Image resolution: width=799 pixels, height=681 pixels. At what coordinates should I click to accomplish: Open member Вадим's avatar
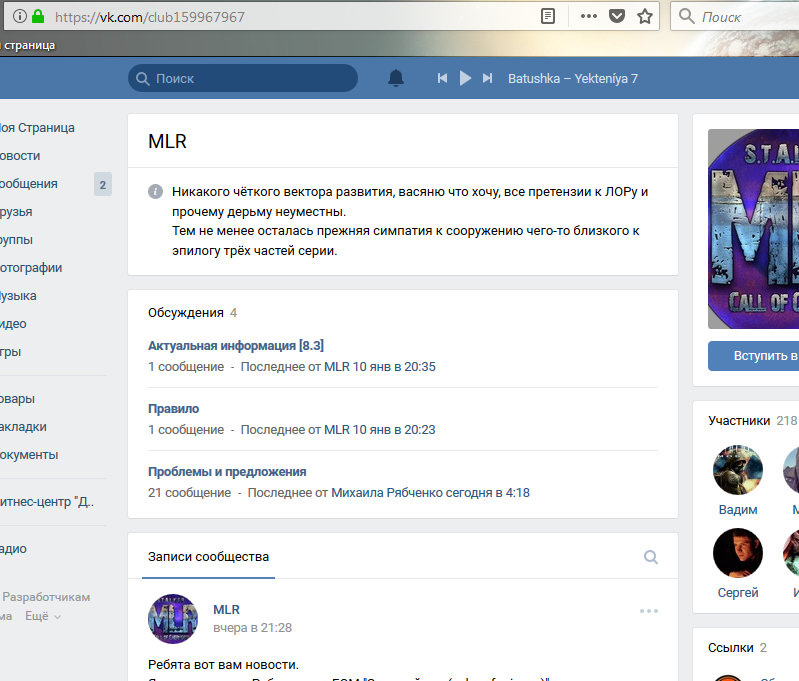738,470
